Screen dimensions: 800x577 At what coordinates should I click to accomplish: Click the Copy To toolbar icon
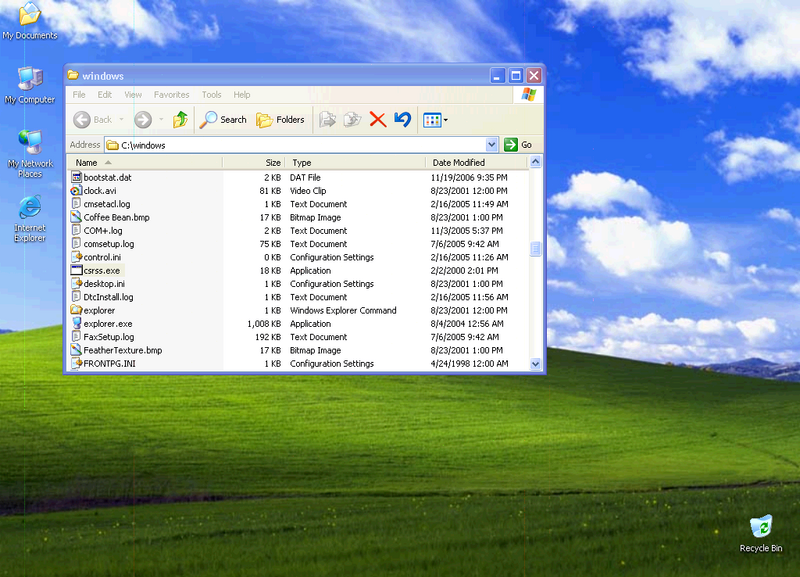pos(352,120)
